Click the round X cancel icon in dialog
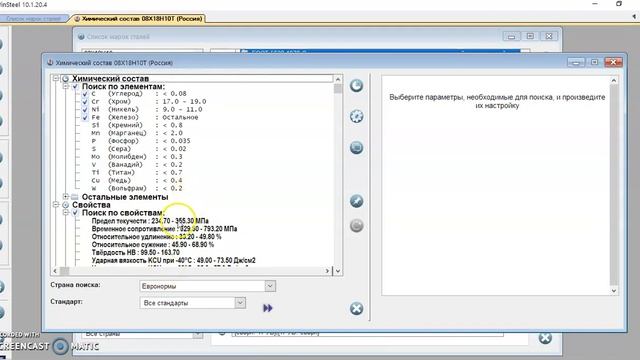Viewport: 640px width, 360px height. pyautogui.click(x=356, y=309)
